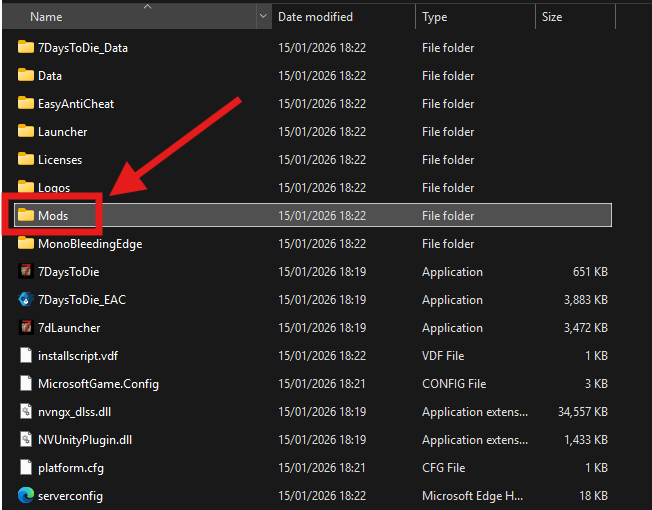The image size is (652, 510).
Task: Click the serverconfig Edge icon
Action: pyautogui.click(x=26, y=495)
